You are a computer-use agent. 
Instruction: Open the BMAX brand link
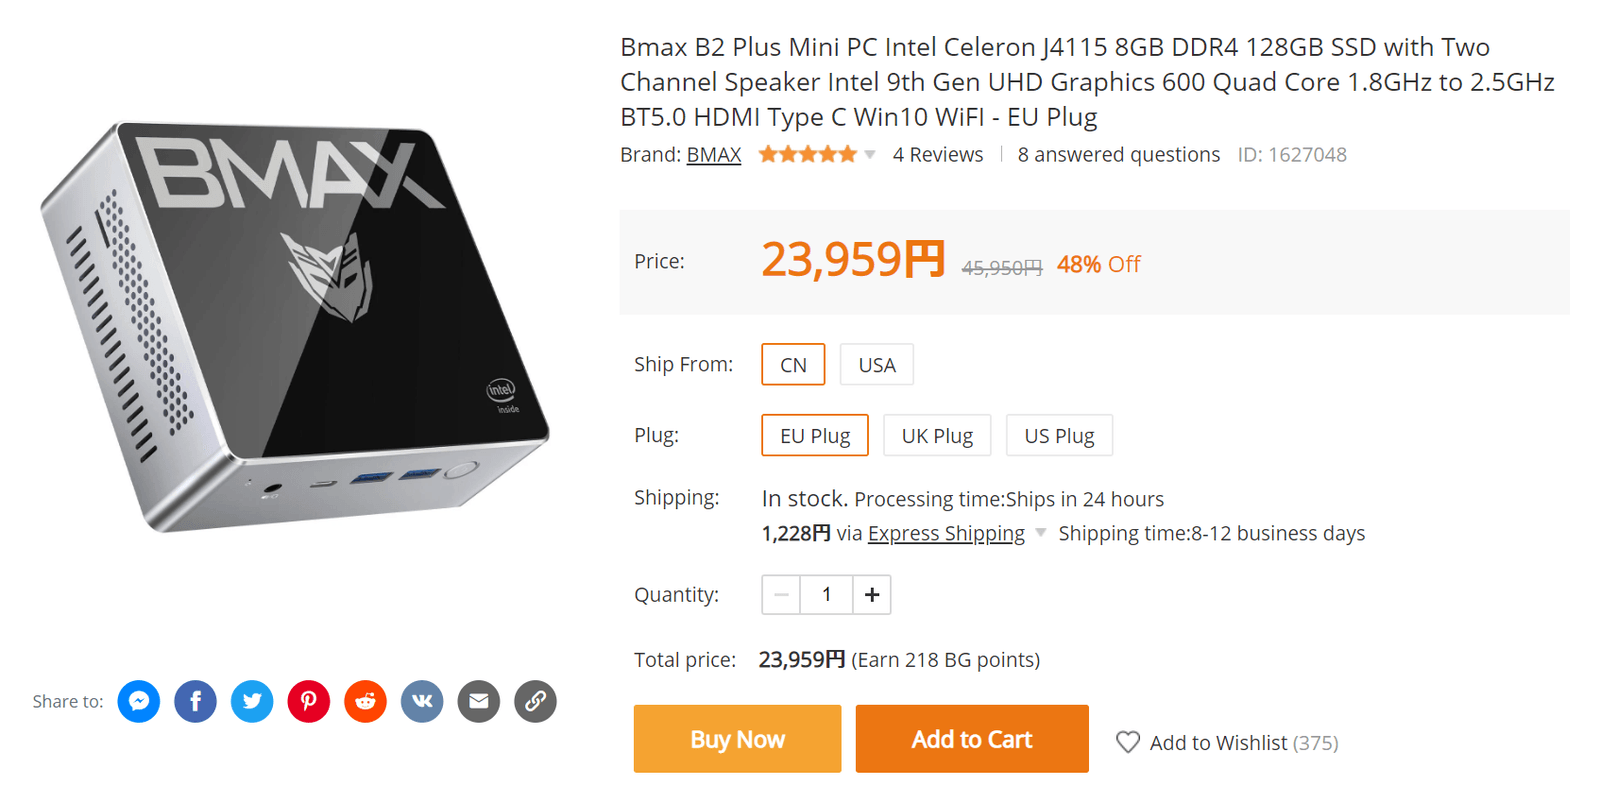click(x=714, y=155)
